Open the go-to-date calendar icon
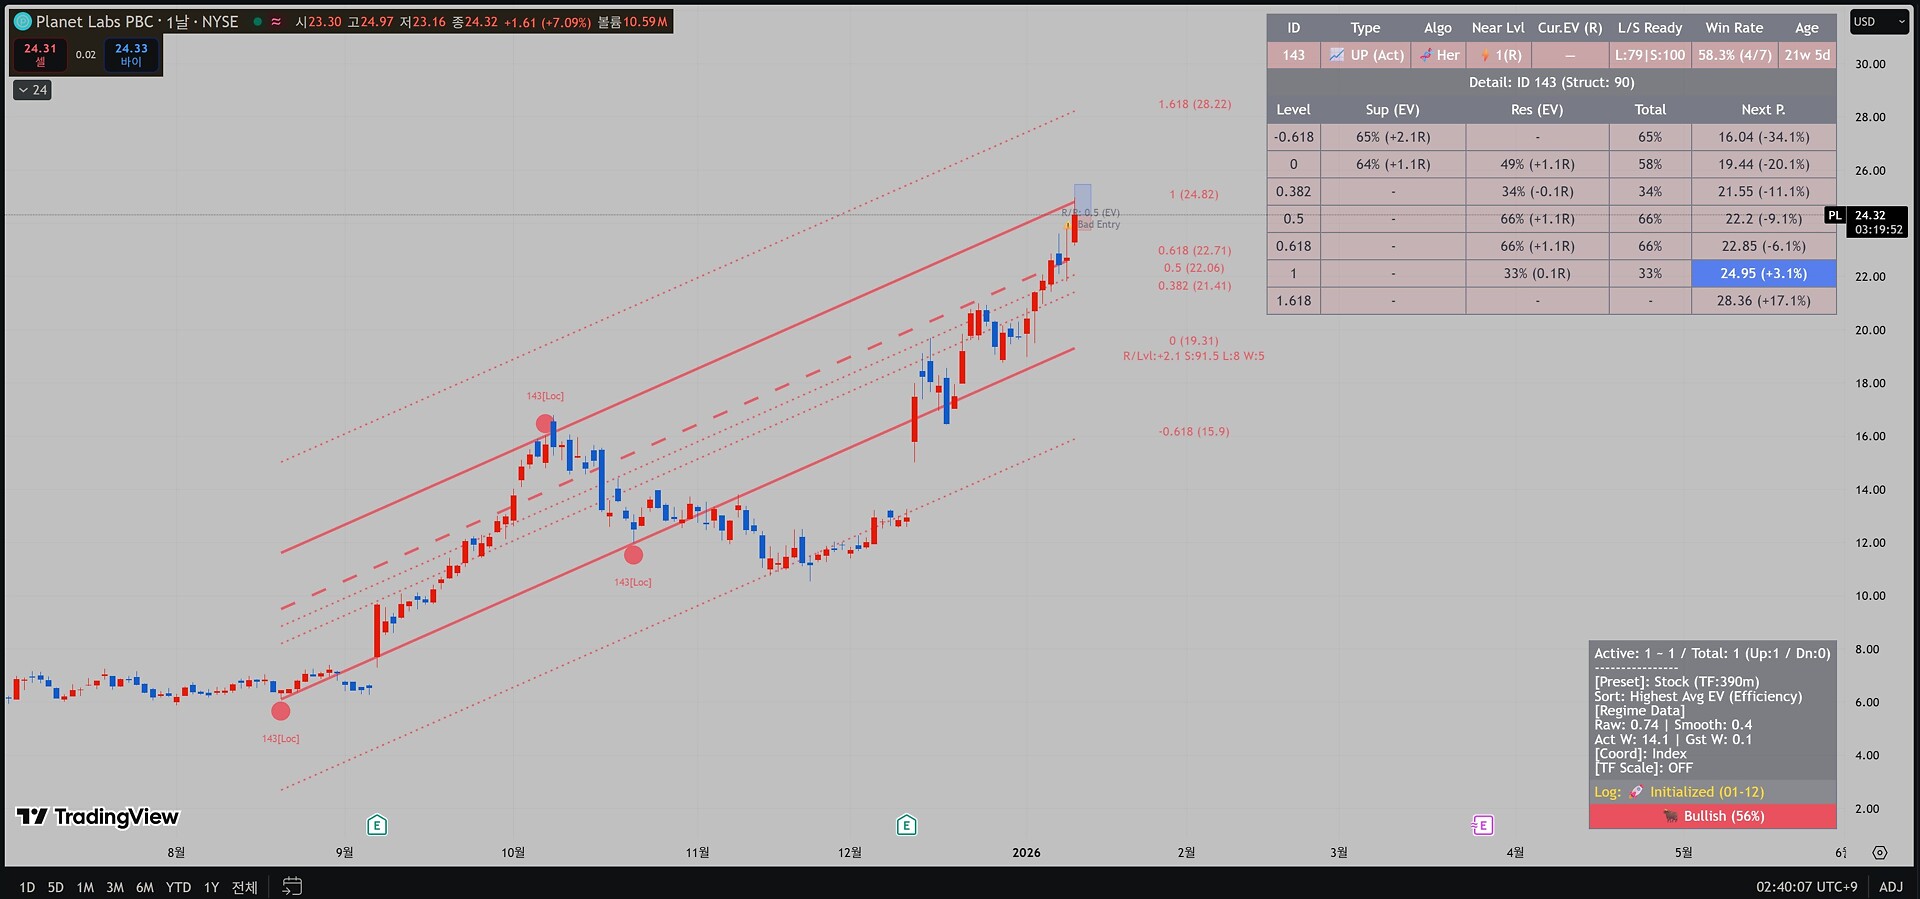Image resolution: width=1920 pixels, height=899 pixels. click(x=292, y=886)
